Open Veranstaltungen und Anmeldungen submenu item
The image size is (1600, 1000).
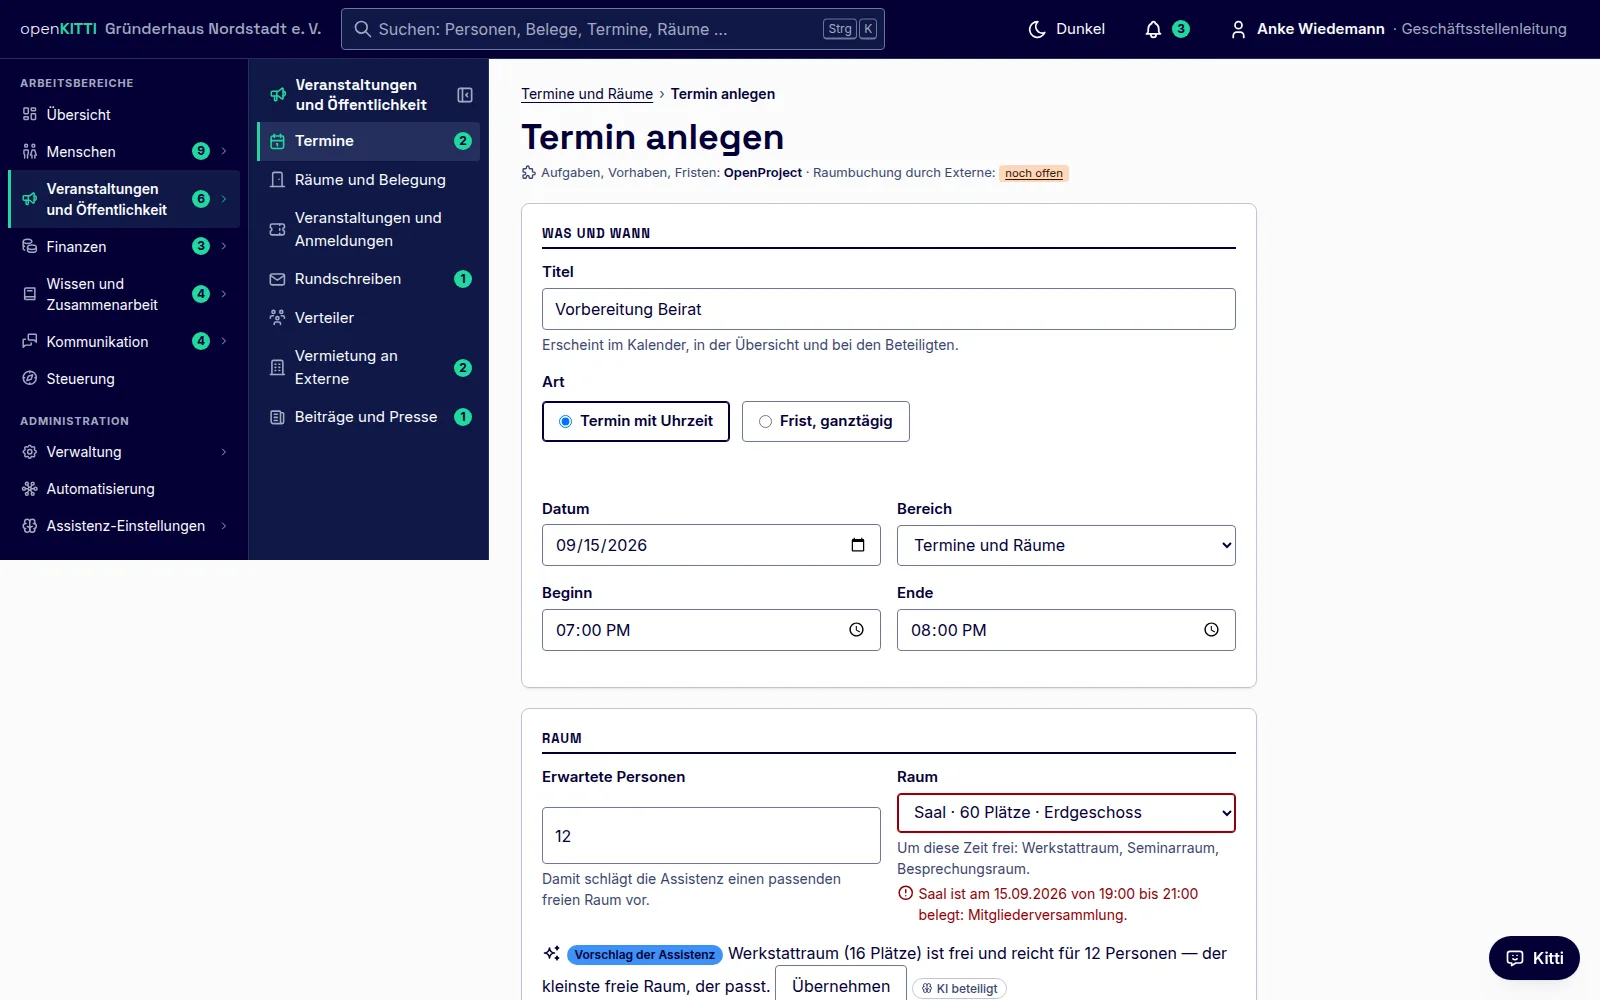(368, 229)
